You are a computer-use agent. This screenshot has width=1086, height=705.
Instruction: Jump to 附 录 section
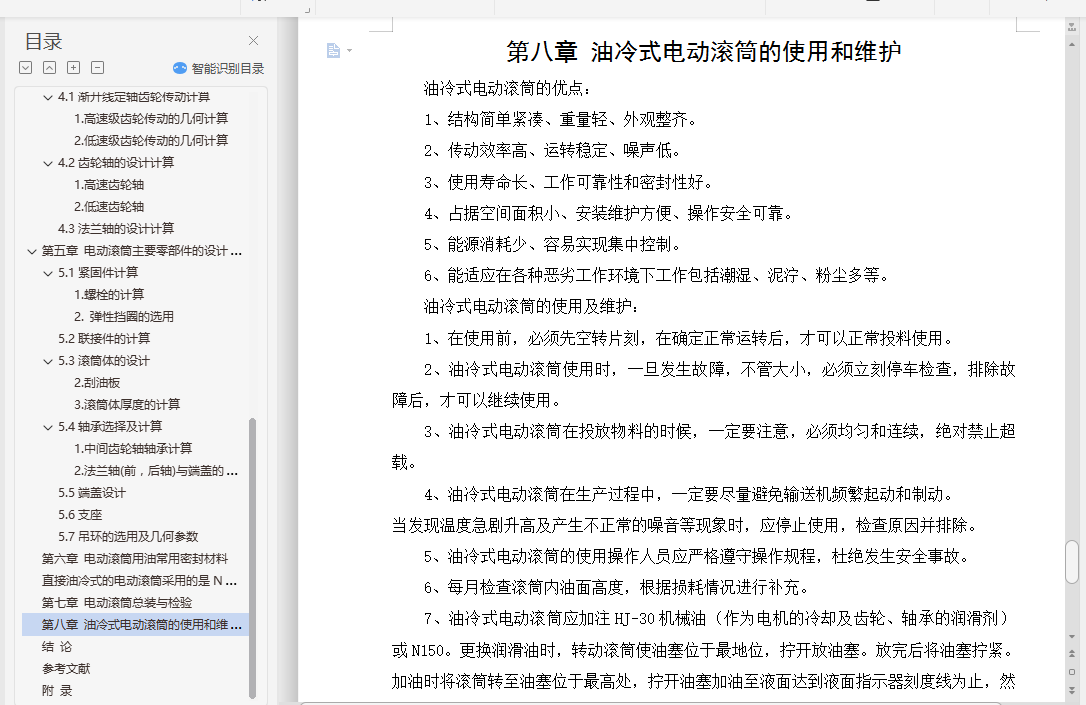coord(56,690)
